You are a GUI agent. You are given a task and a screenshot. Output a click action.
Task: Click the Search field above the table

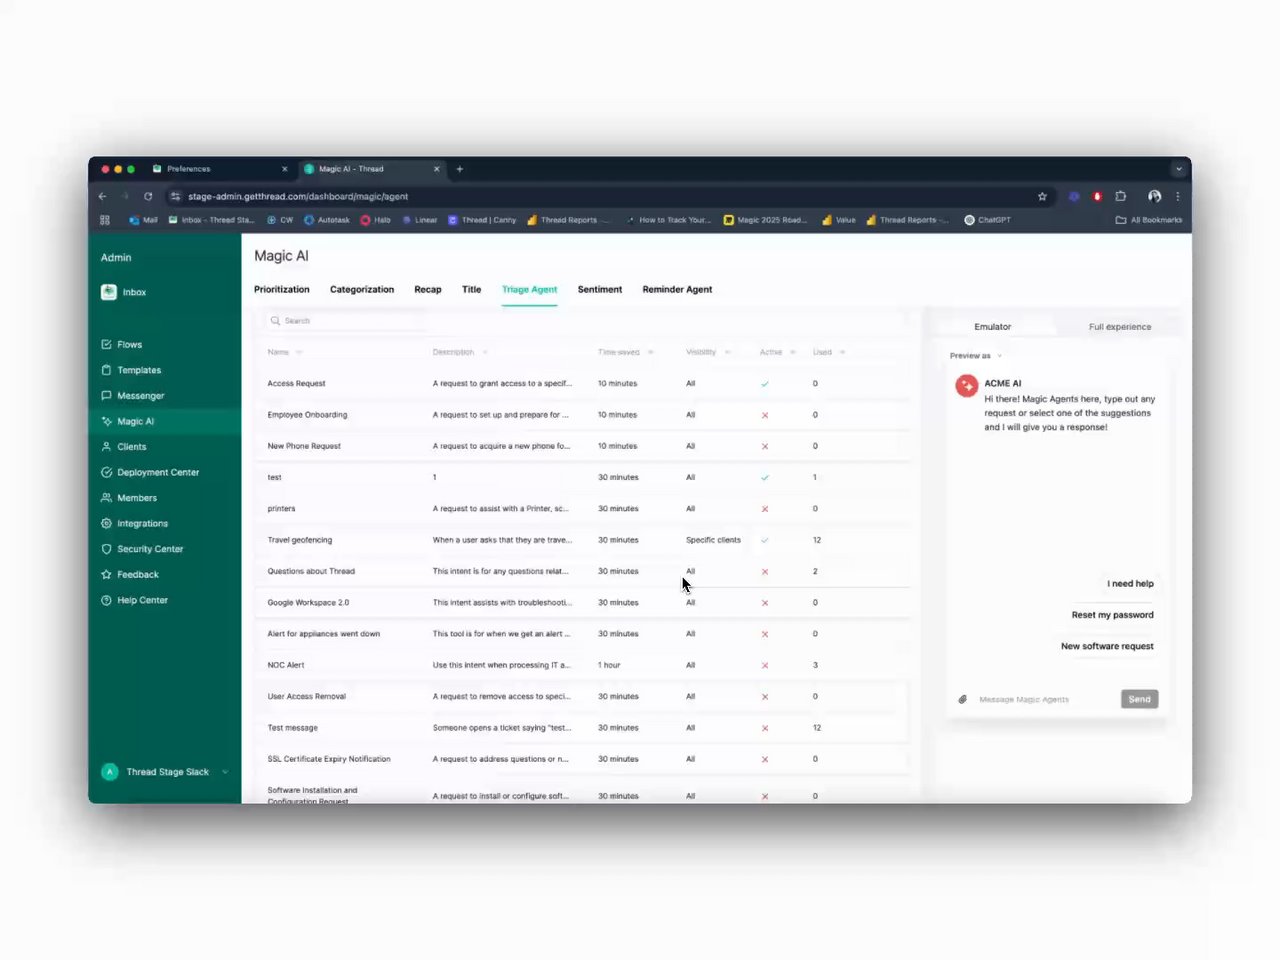[346, 321]
